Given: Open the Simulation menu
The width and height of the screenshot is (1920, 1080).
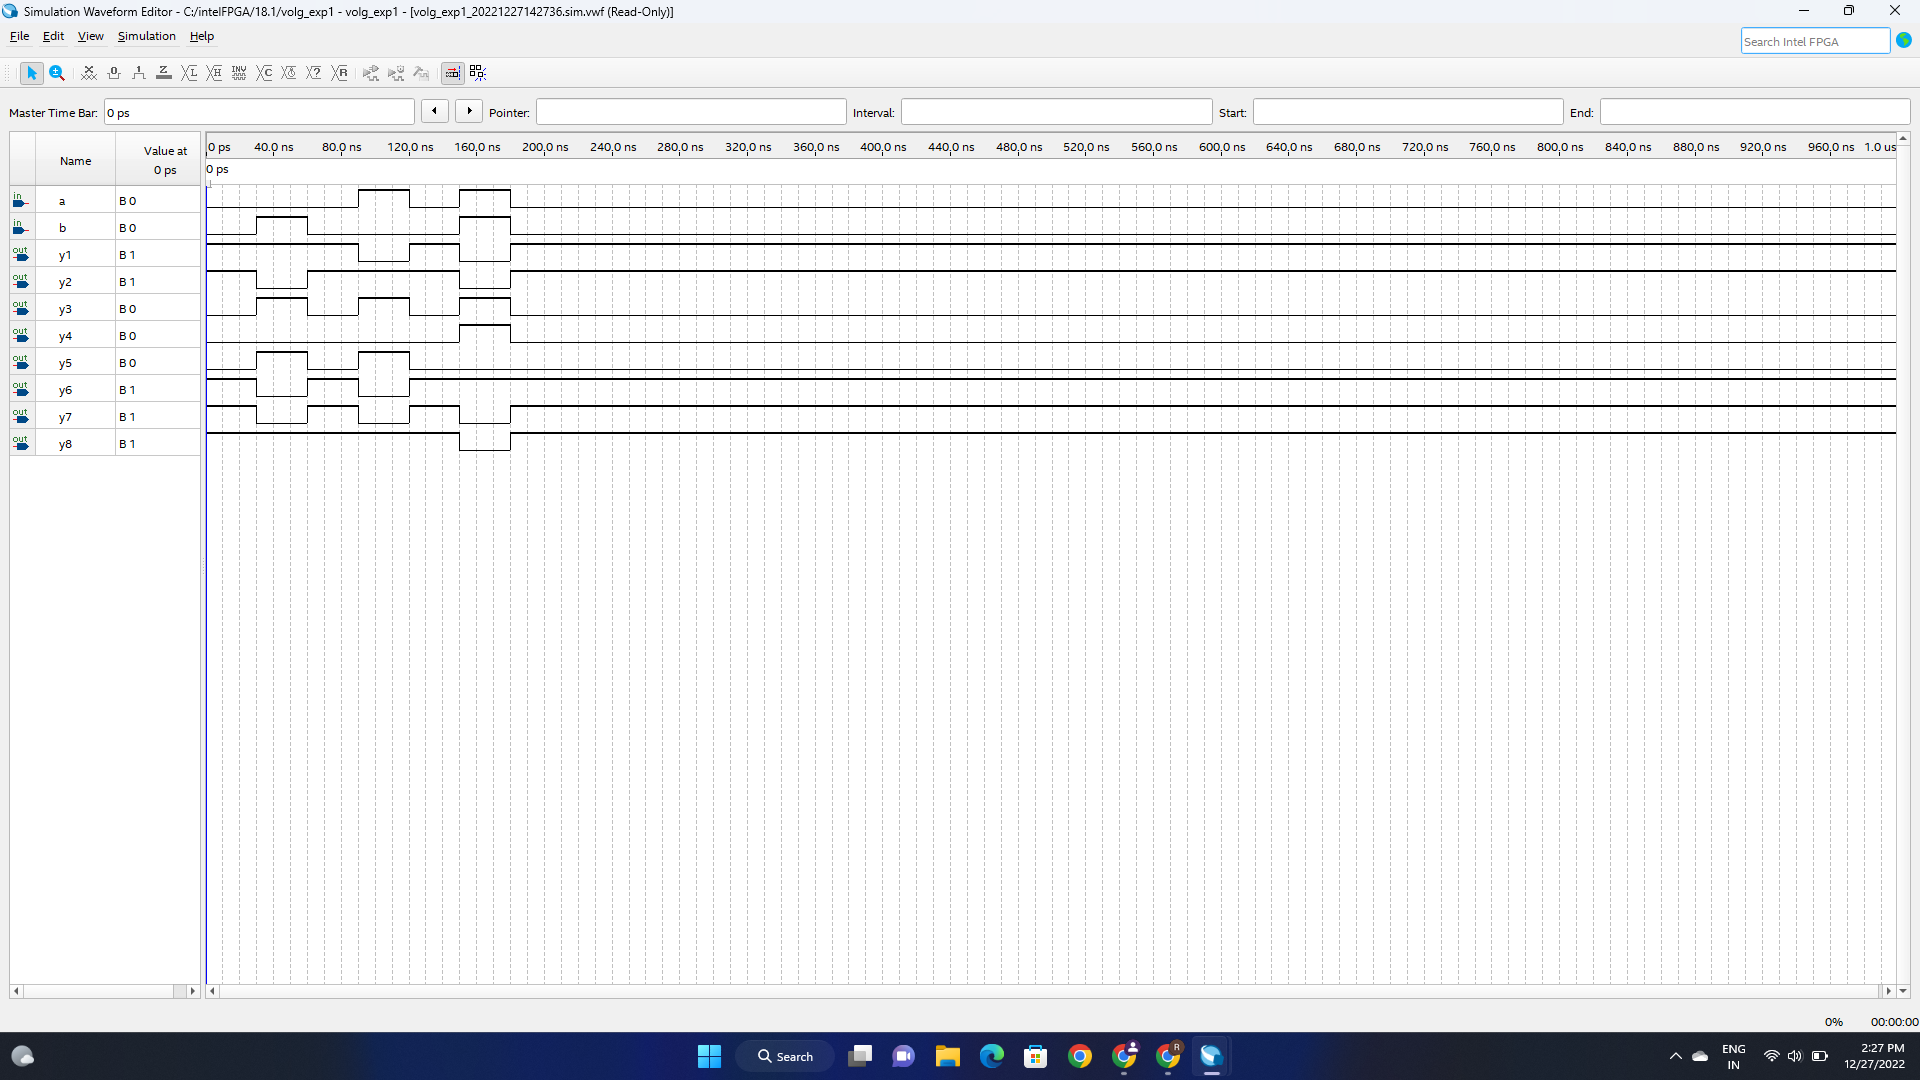Looking at the screenshot, I should (x=146, y=36).
